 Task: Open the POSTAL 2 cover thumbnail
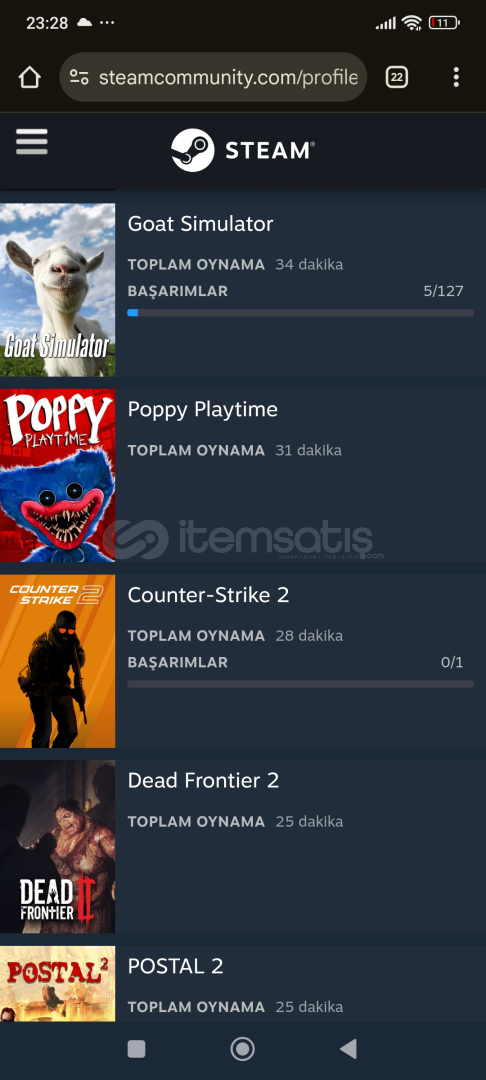[x=57, y=984]
